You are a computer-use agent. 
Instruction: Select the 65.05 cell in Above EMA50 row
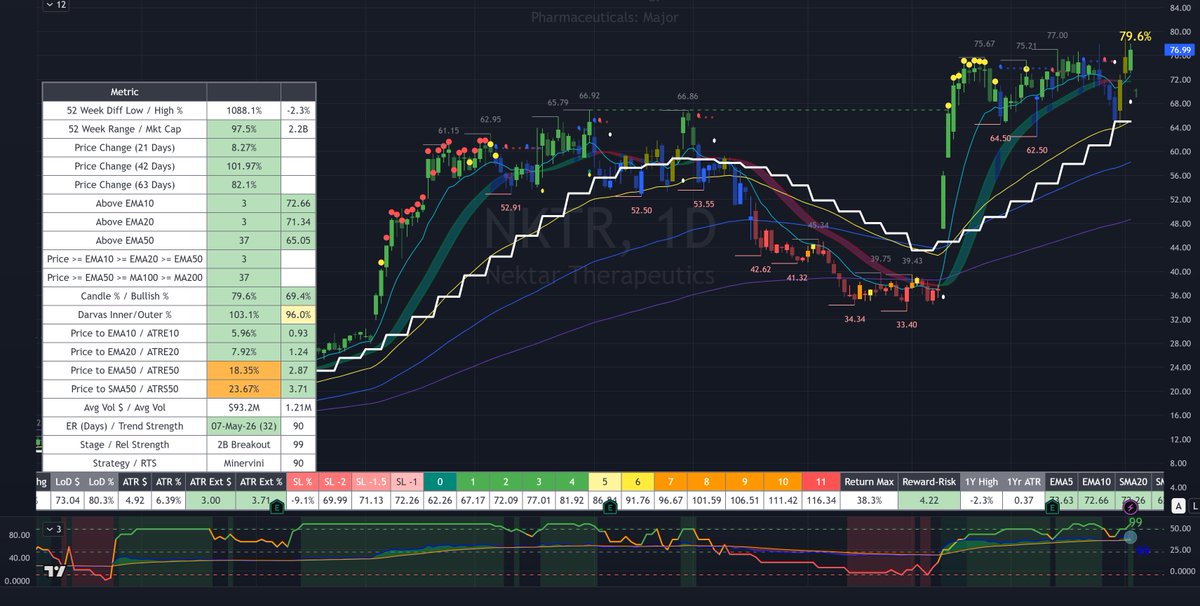point(298,240)
